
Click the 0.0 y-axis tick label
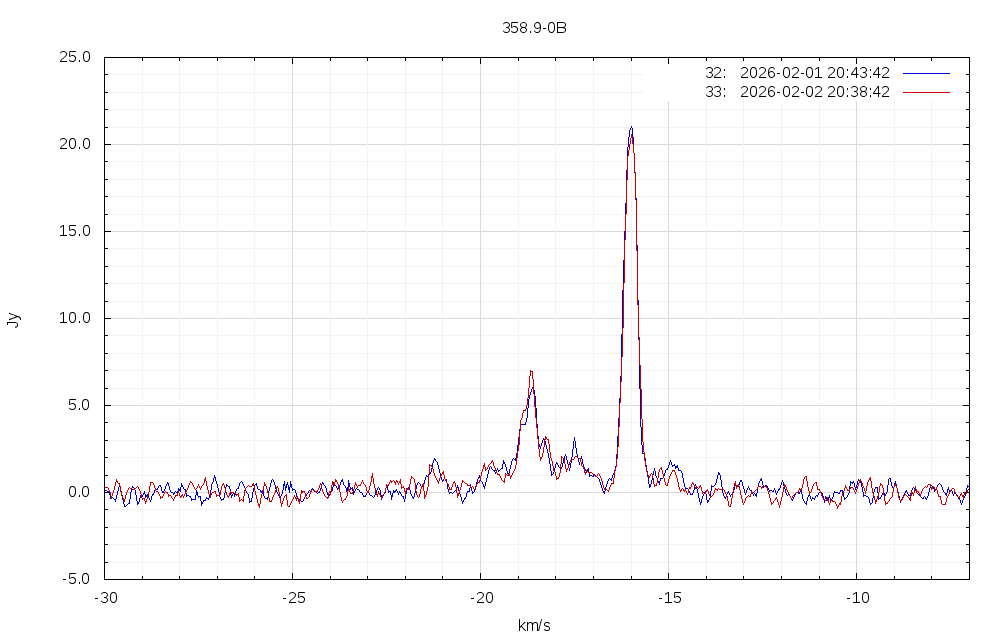[x=79, y=492]
